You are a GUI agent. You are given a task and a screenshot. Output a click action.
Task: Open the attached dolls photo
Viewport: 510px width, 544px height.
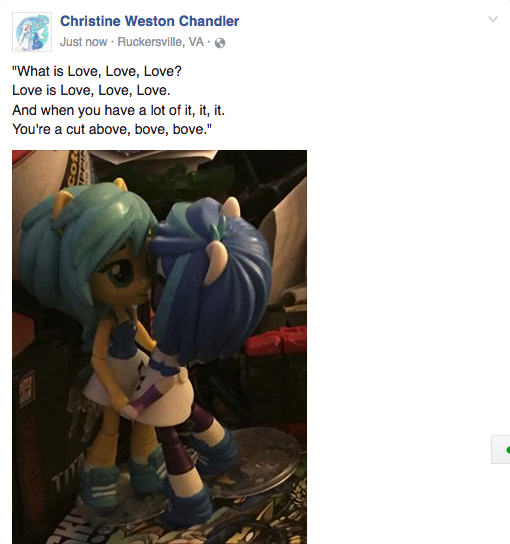tap(159, 347)
